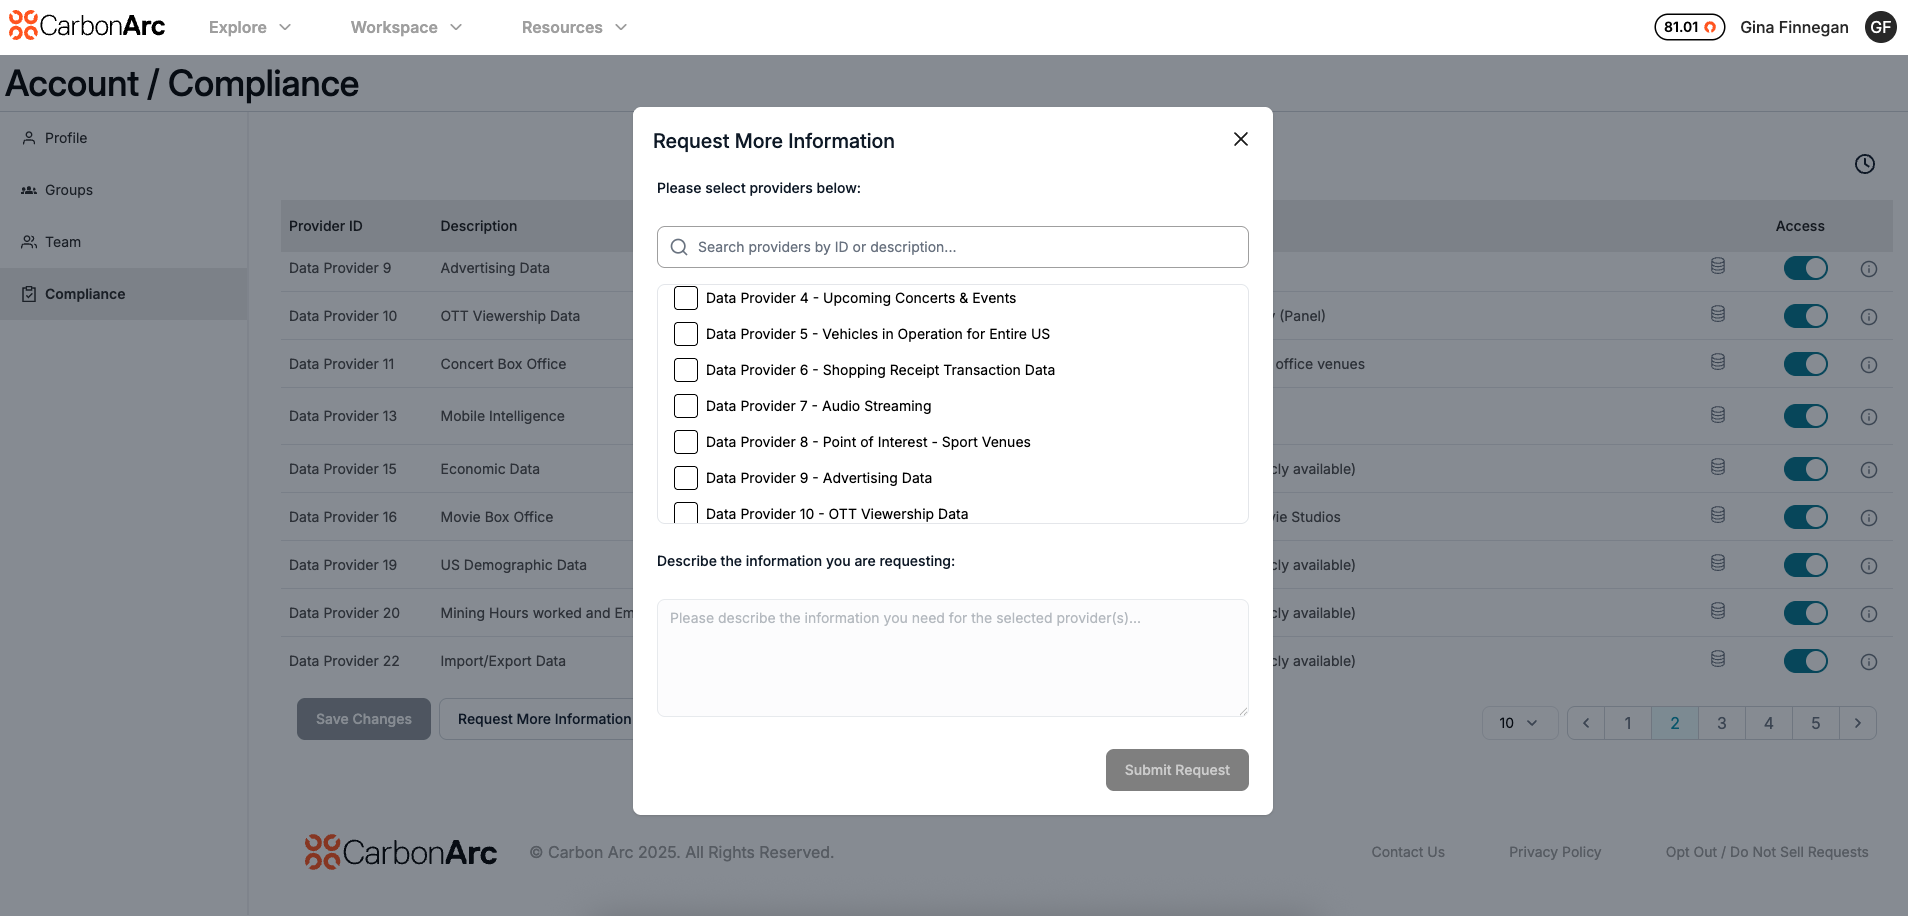Viewport: 1908px width, 916px height.
Task: Check Data Provider 4 Upcoming Concerts checkbox
Action: click(686, 298)
